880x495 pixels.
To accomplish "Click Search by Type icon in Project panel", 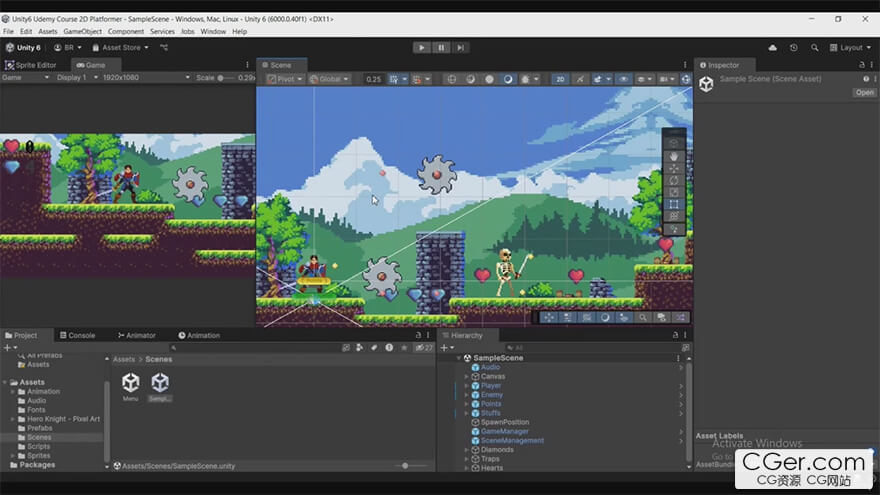I will point(360,348).
